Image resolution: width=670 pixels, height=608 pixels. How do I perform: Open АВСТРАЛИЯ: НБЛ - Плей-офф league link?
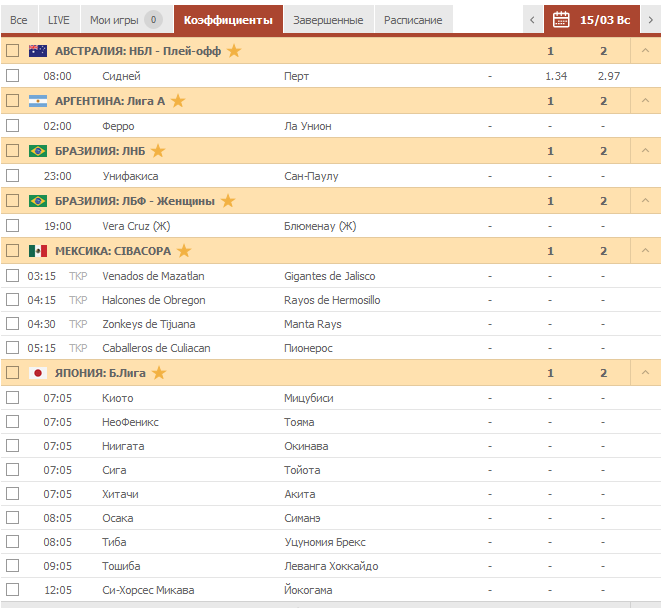pyautogui.click(x=138, y=51)
